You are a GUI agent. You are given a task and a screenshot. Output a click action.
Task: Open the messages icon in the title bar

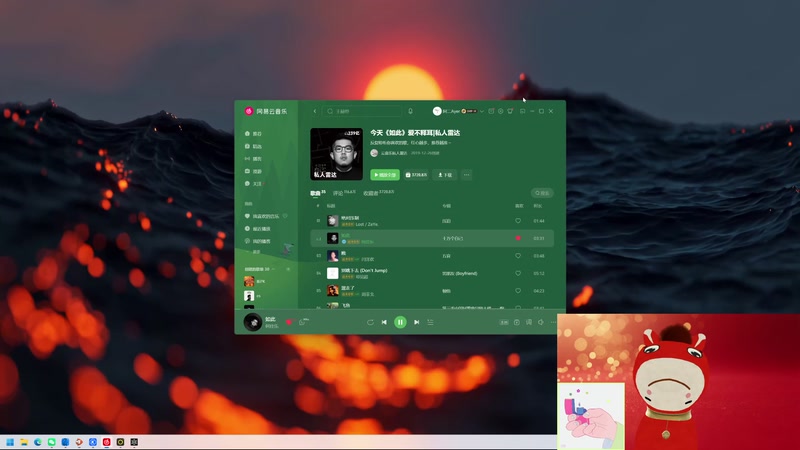(x=491, y=111)
